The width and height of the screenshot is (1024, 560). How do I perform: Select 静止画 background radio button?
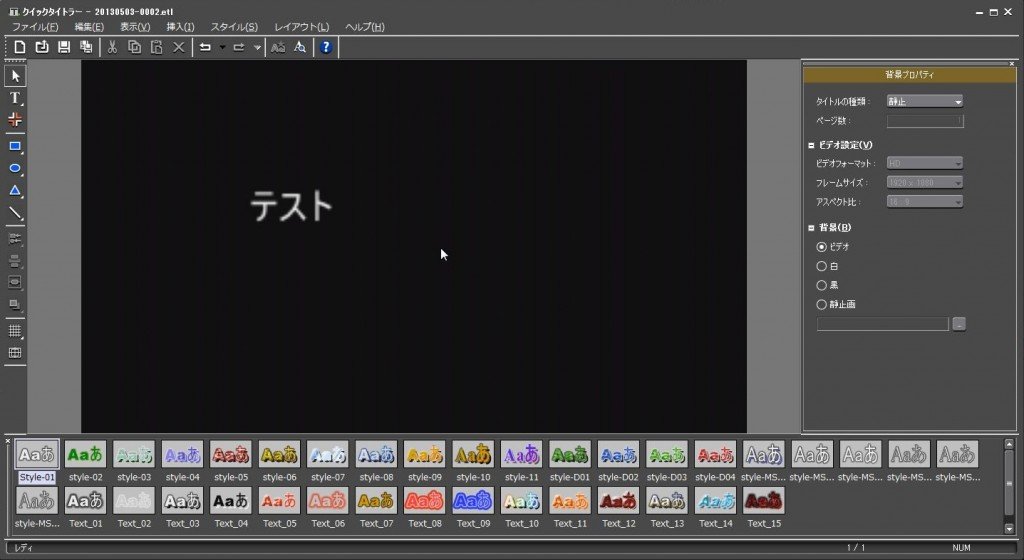(822, 304)
